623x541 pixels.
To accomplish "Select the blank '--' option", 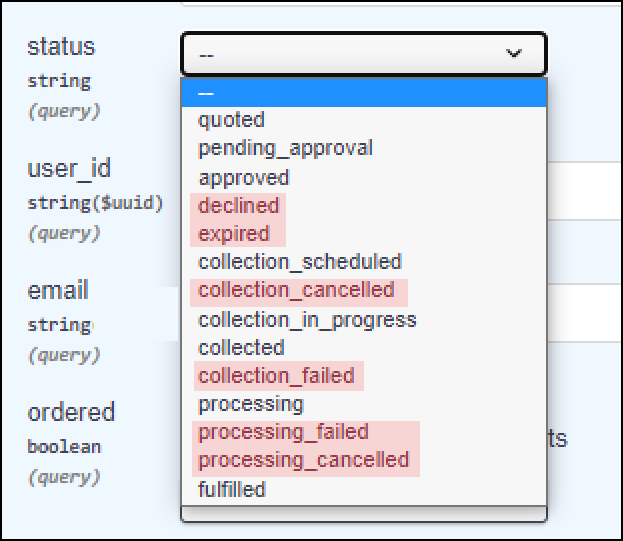I will click(x=364, y=93).
